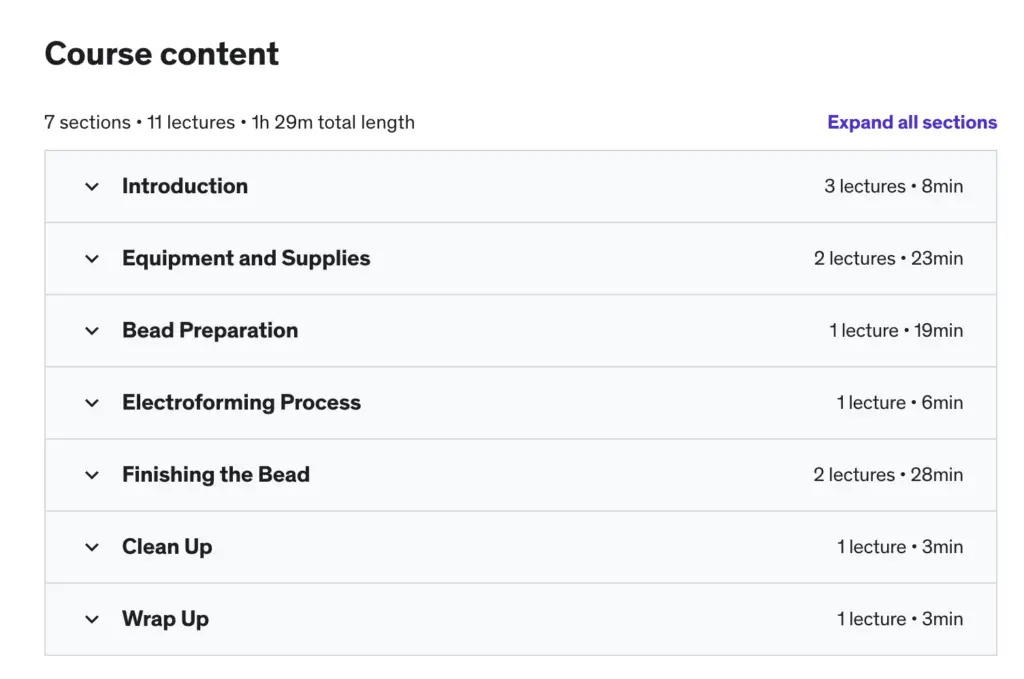Open the Wrap Up section title
Image resolution: width=1024 pixels, height=679 pixels.
click(165, 618)
